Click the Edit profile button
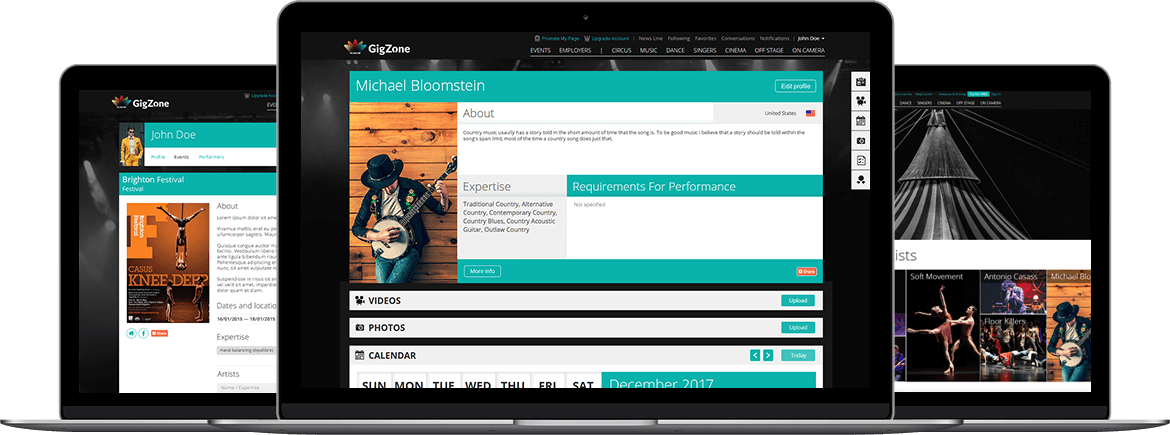 coord(795,86)
